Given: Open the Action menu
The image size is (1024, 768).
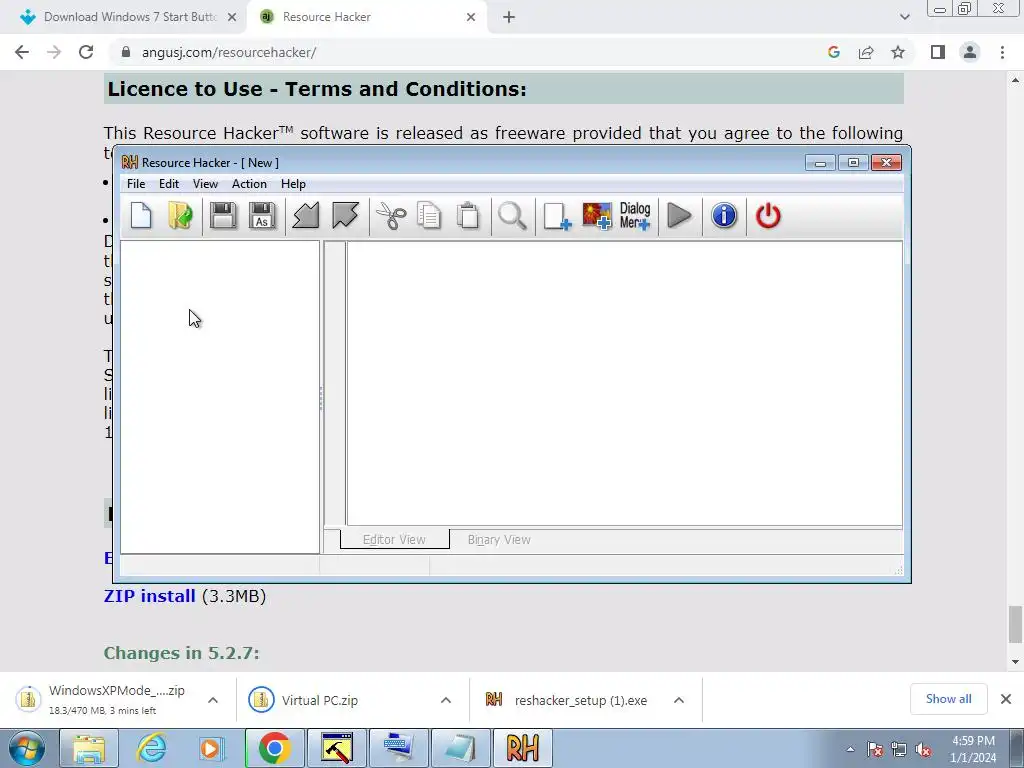Looking at the screenshot, I should click(x=249, y=184).
